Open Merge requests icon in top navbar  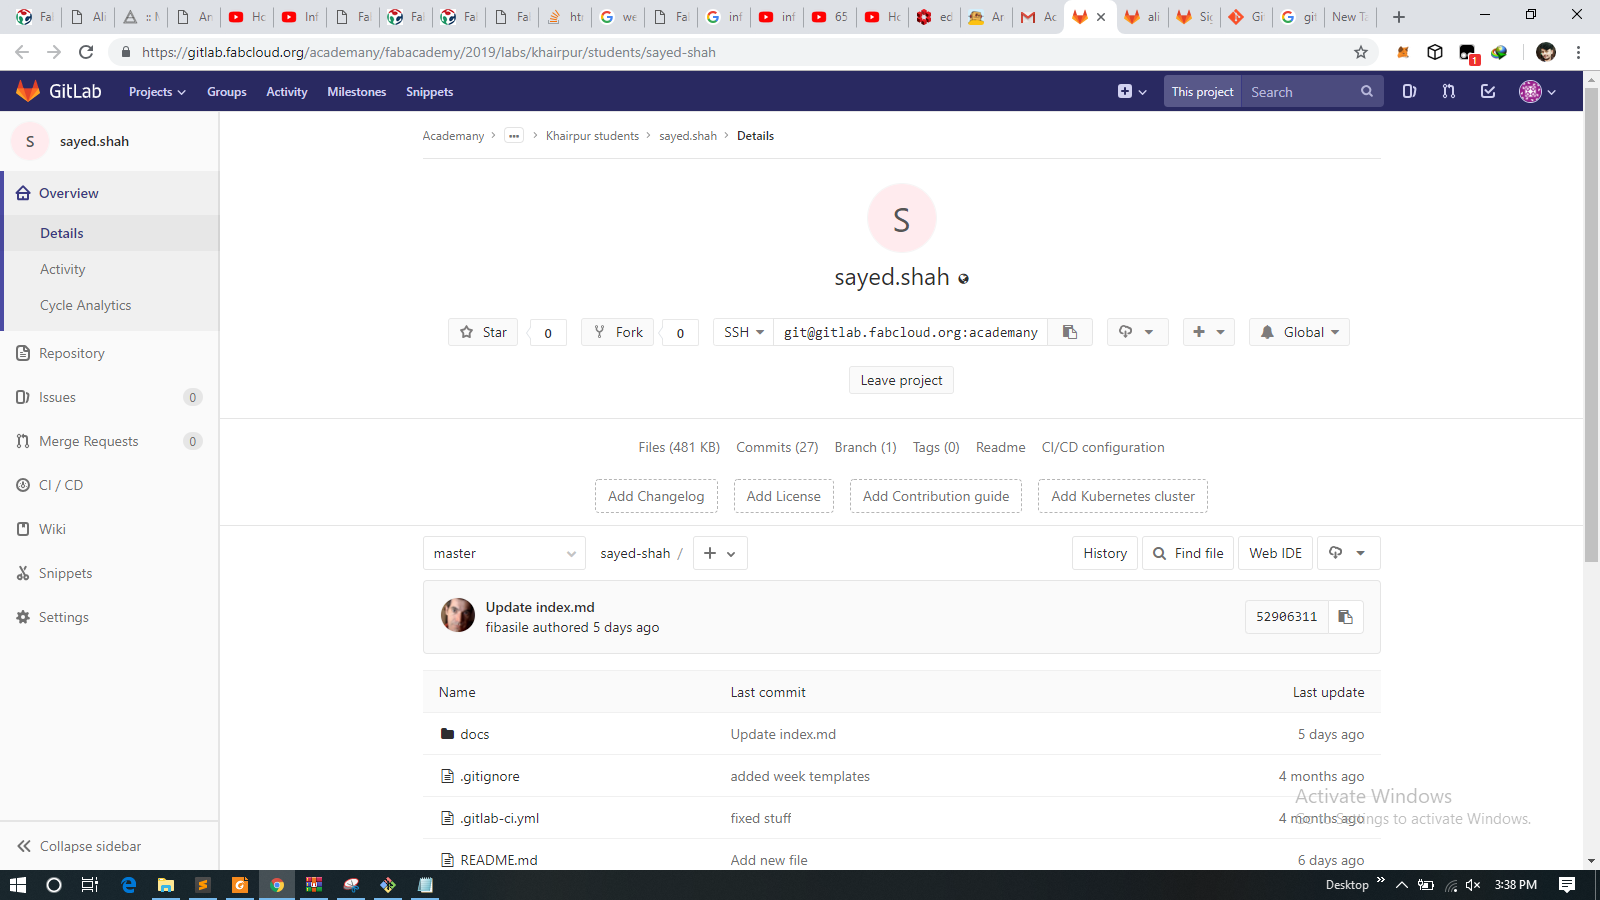click(1449, 91)
